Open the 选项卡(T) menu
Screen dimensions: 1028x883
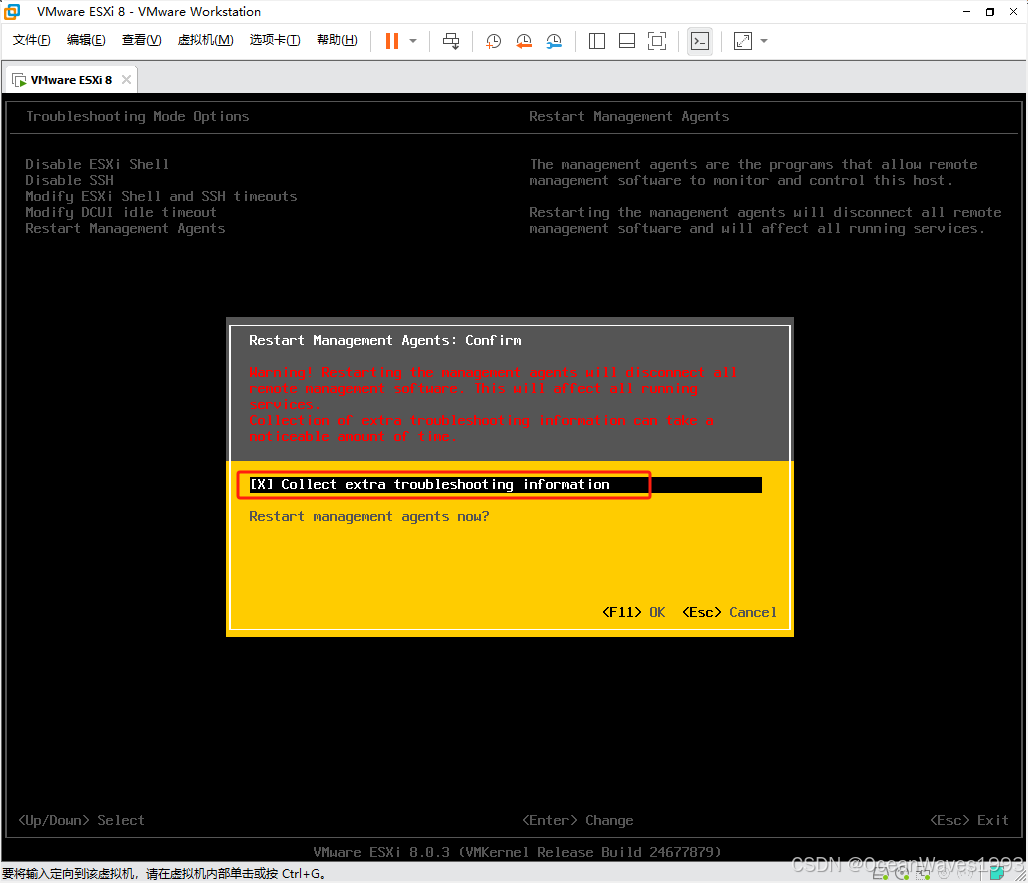click(275, 40)
